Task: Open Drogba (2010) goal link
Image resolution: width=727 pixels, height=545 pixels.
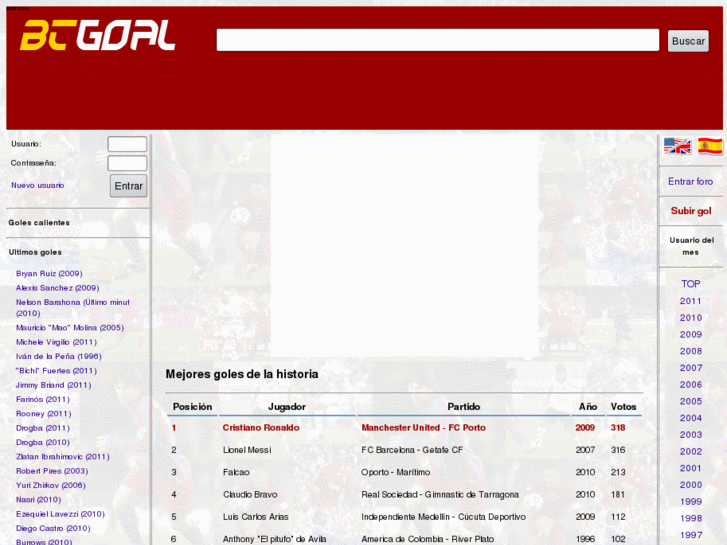Action: [43, 443]
